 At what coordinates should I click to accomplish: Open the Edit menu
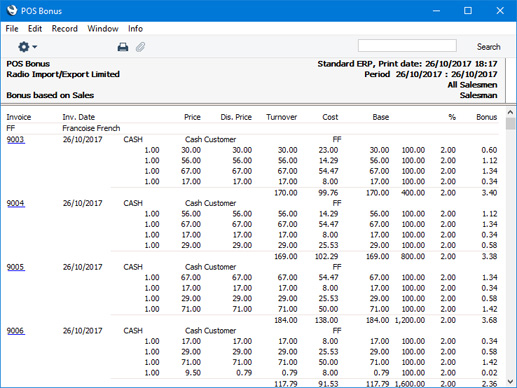[x=35, y=29]
